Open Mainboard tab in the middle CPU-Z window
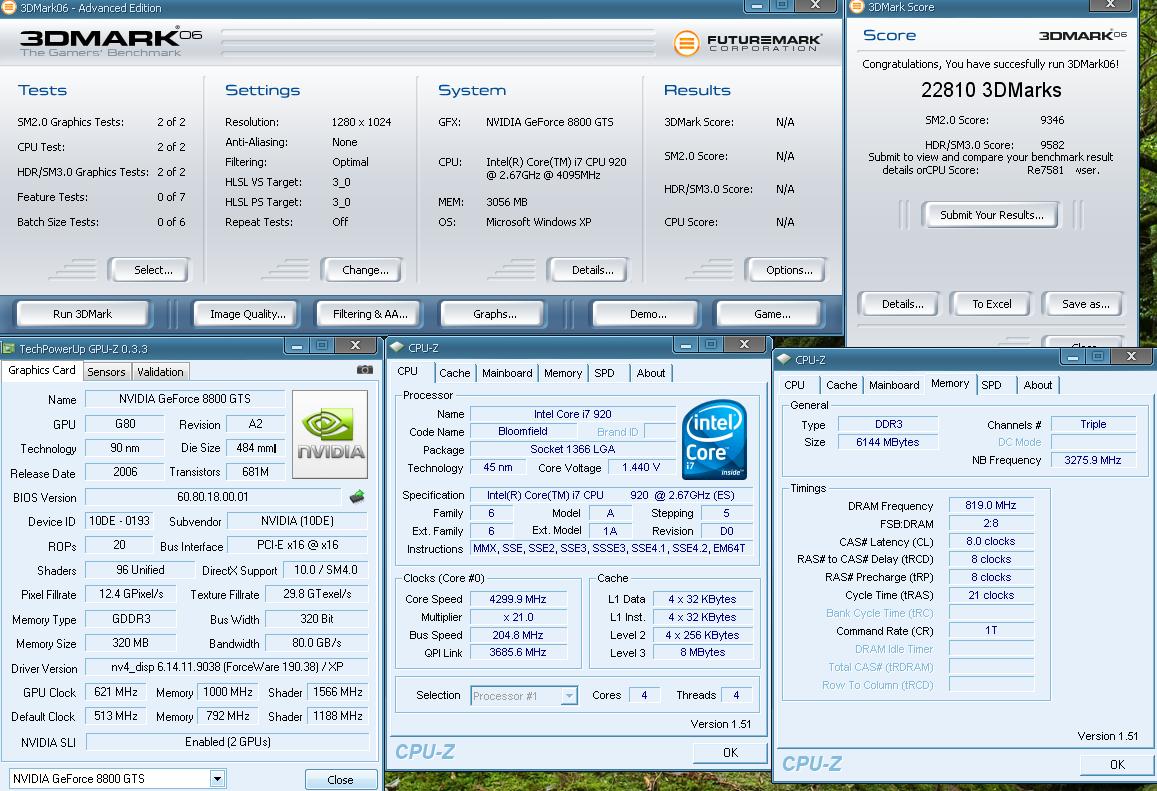This screenshot has height=791, width=1157. [507, 373]
